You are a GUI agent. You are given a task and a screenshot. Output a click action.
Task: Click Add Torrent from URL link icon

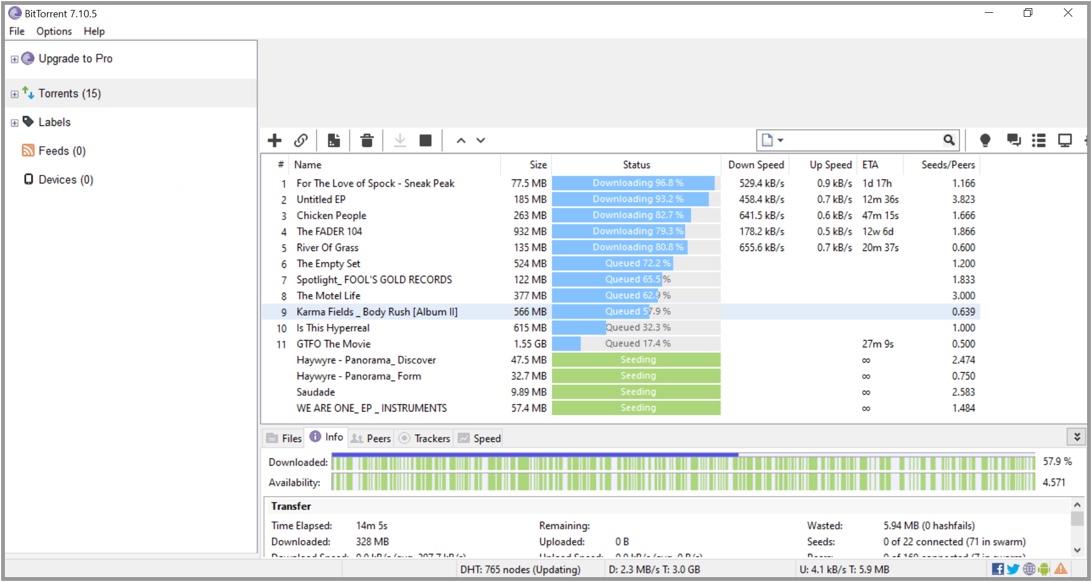pyautogui.click(x=301, y=141)
